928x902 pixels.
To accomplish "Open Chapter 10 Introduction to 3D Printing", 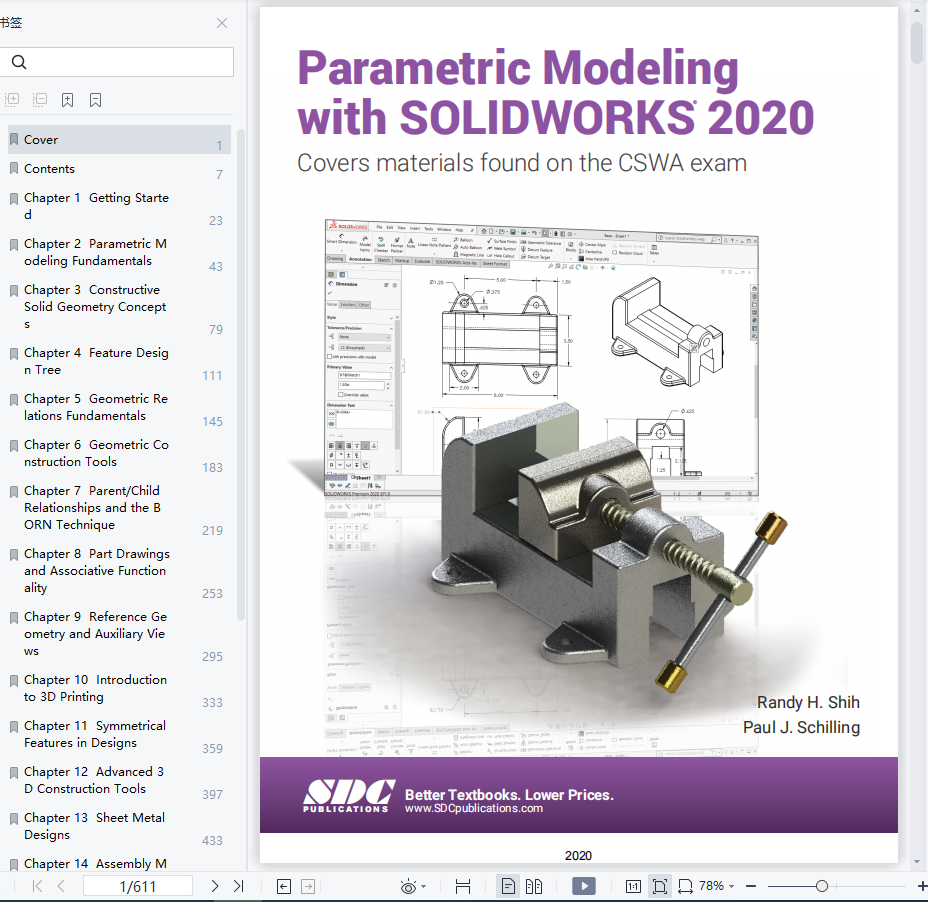I will tap(118, 688).
